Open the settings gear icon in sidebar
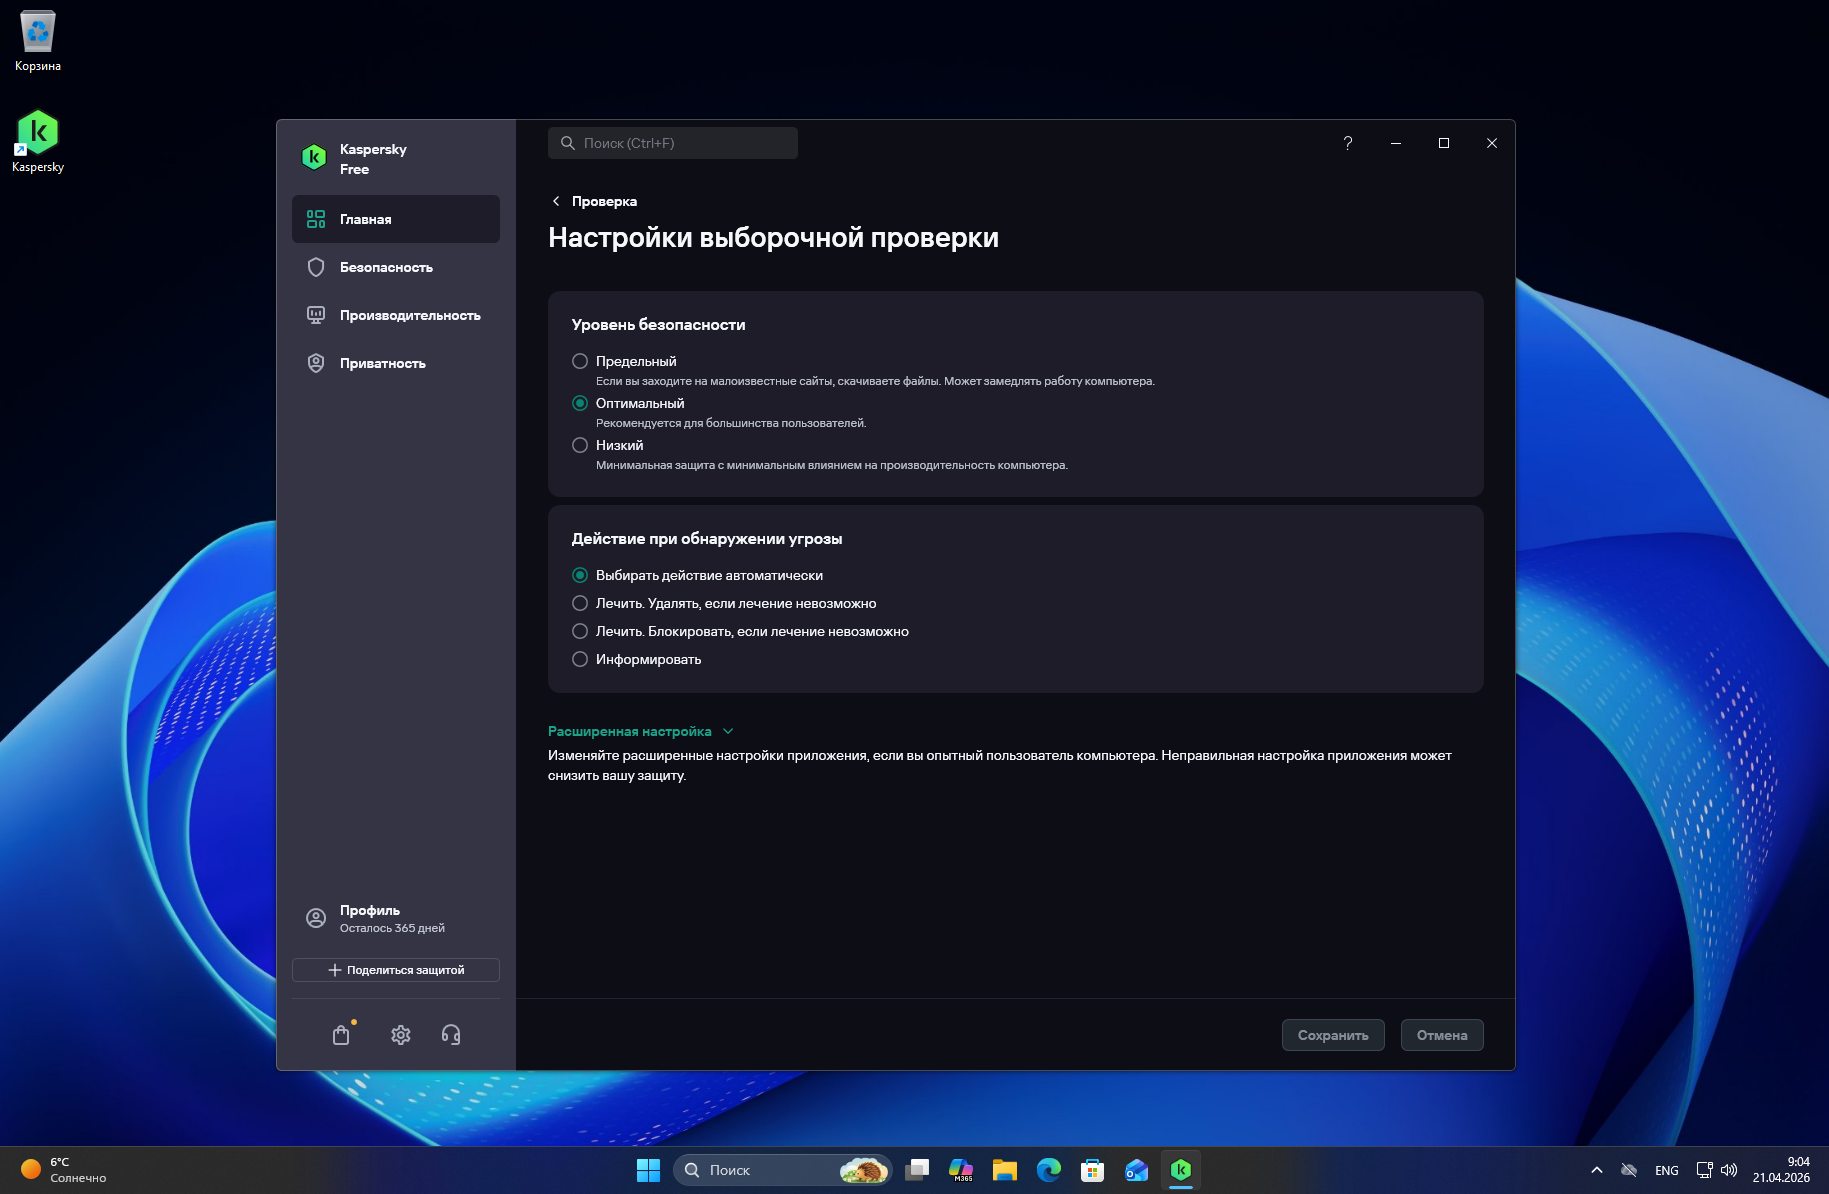Image resolution: width=1829 pixels, height=1194 pixels. (x=401, y=1035)
